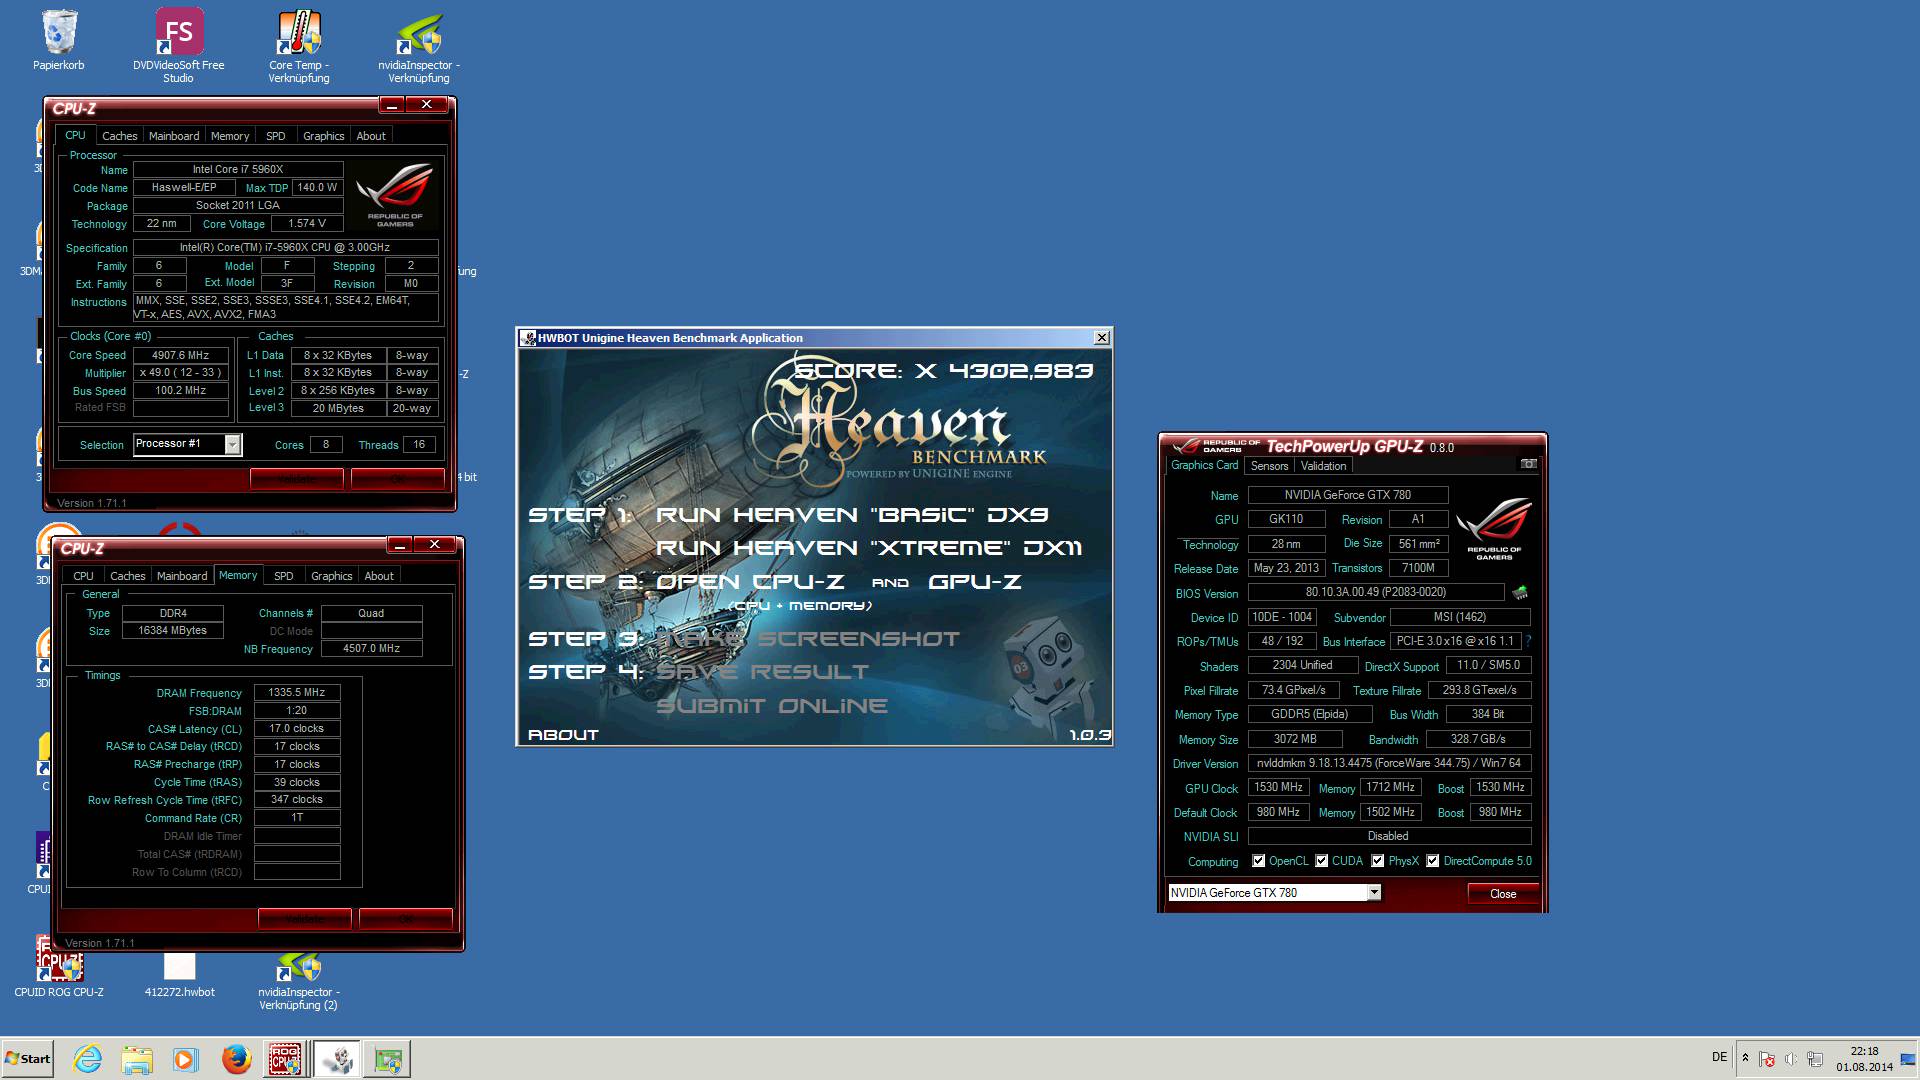Open the 412272.hwbot file
Viewport: 1920px width, 1080px height.
[x=180, y=975]
